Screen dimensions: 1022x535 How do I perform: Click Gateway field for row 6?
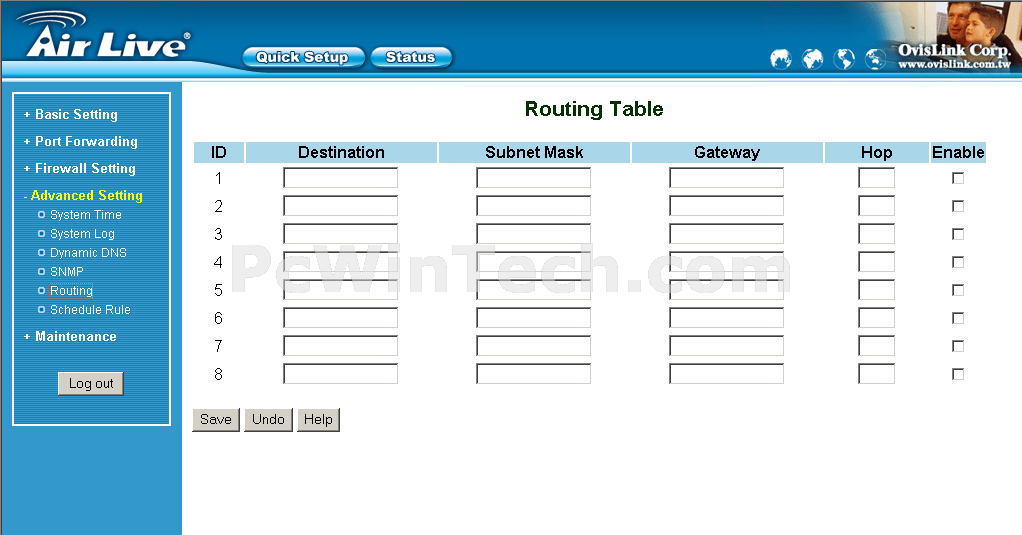(726, 318)
